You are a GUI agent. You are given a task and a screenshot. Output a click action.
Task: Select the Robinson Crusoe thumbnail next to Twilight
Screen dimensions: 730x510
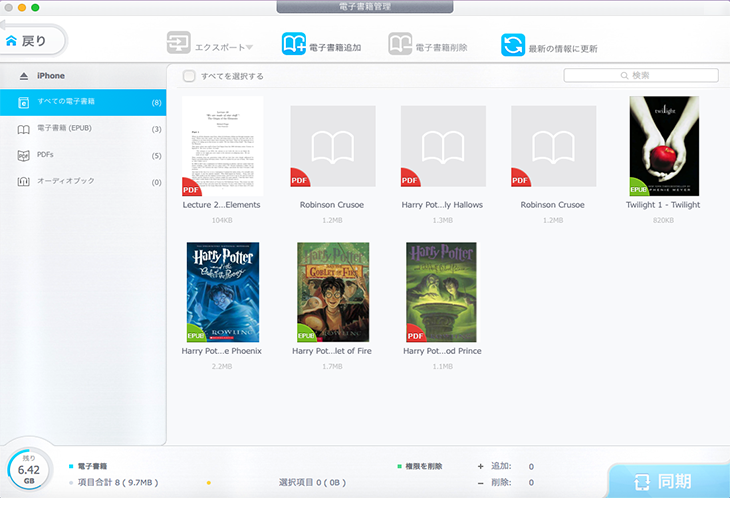[x=554, y=146]
